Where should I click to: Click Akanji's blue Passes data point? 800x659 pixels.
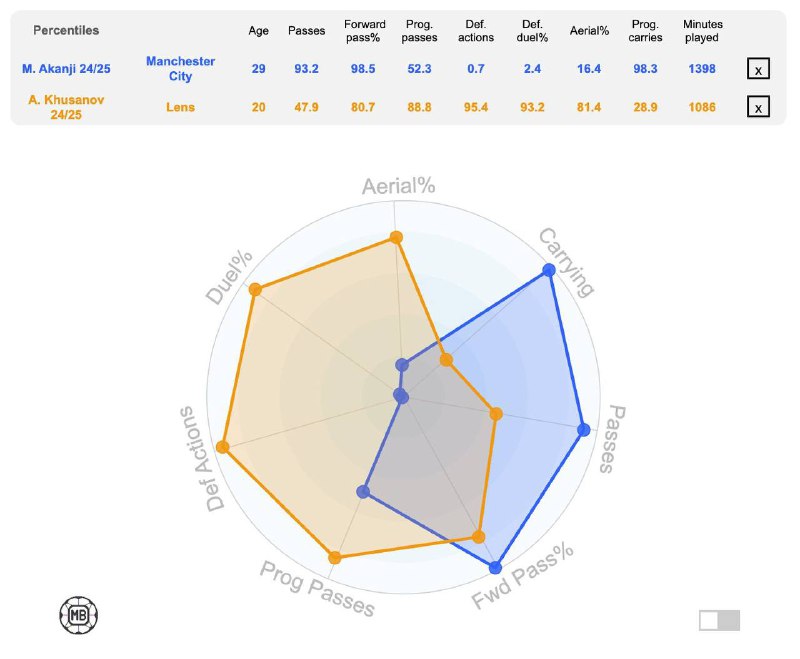(584, 429)
